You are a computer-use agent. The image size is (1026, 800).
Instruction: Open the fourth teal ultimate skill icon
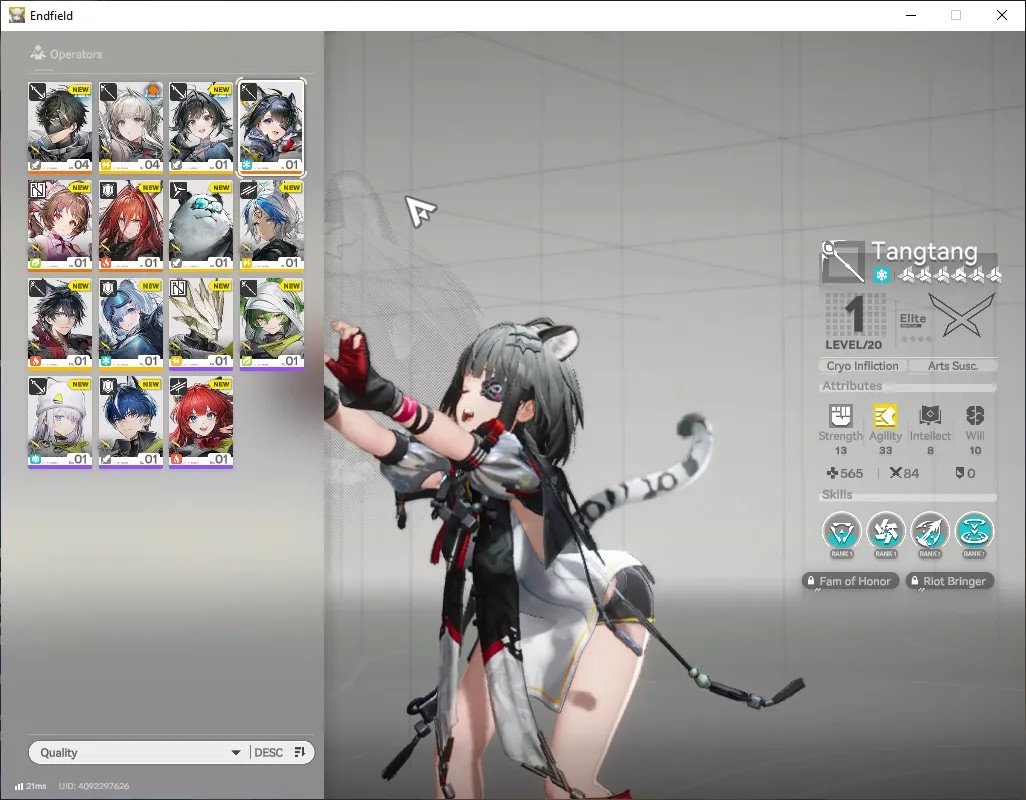(x=974, y=531)
